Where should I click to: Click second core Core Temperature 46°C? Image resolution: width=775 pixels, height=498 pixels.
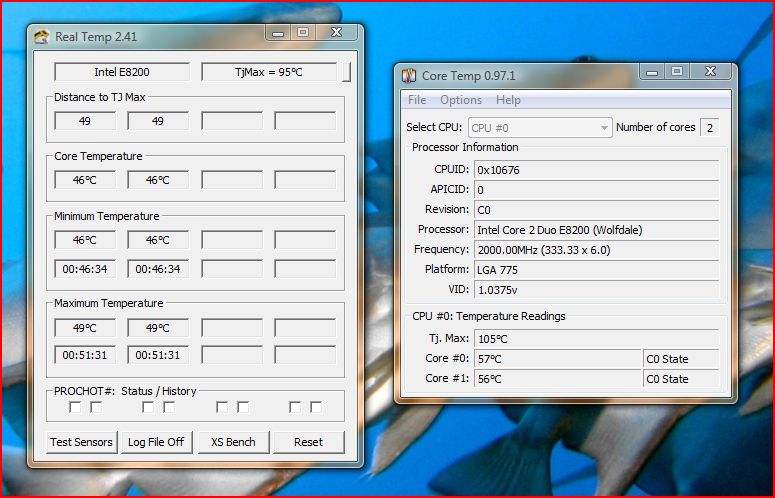tap(158, 180)
